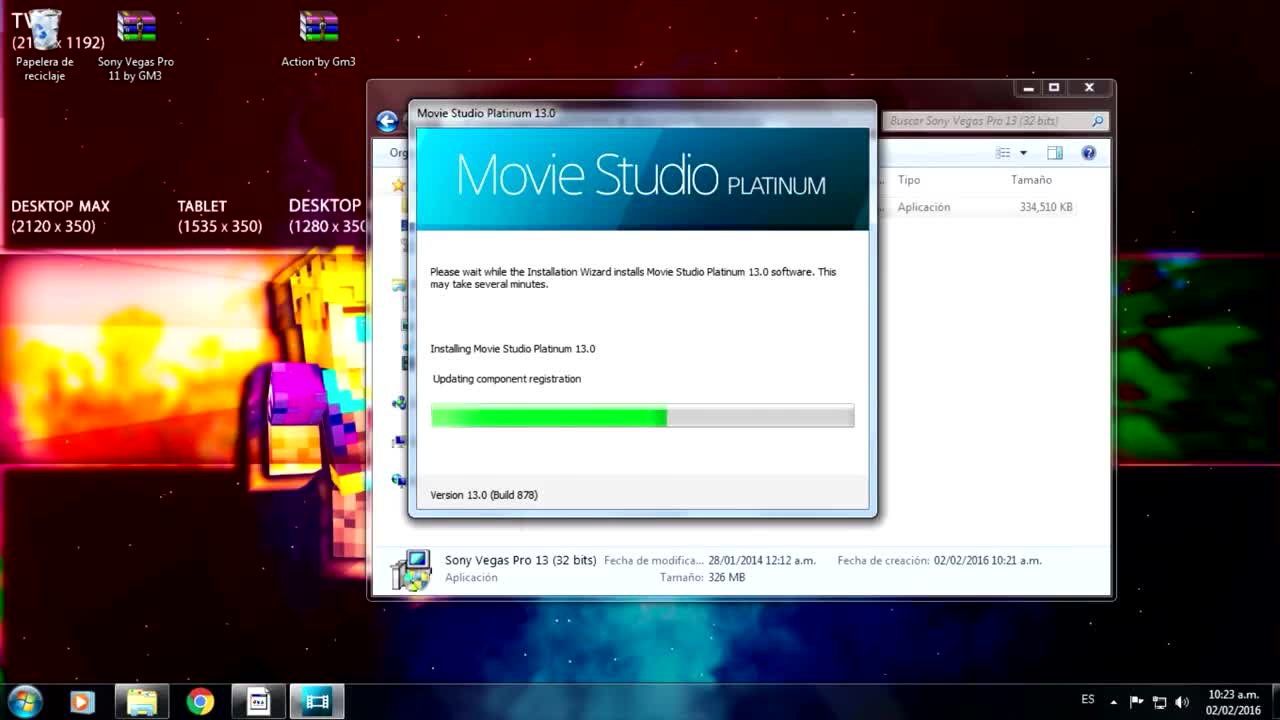This screenshot has height=720, width=1280.
Task: Open the volume speaker tray icon
Action: pos(1182,702)
